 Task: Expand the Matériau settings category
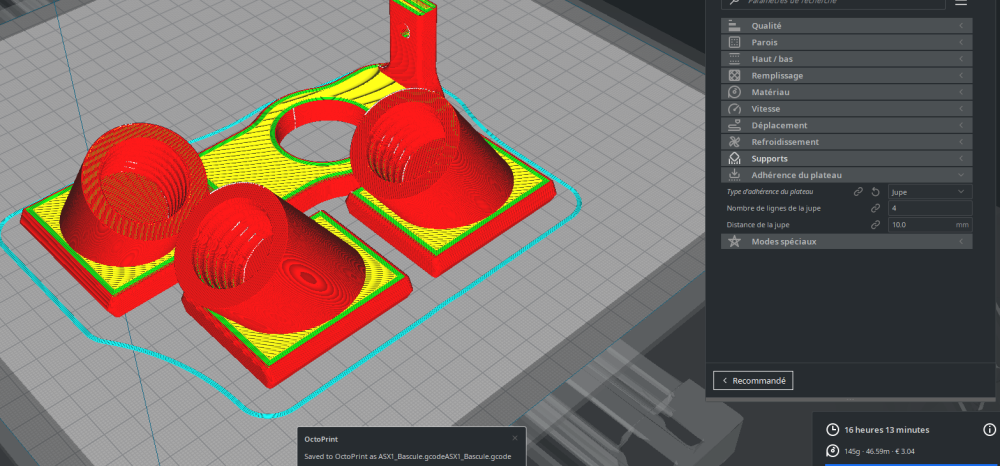click(846, 92)
